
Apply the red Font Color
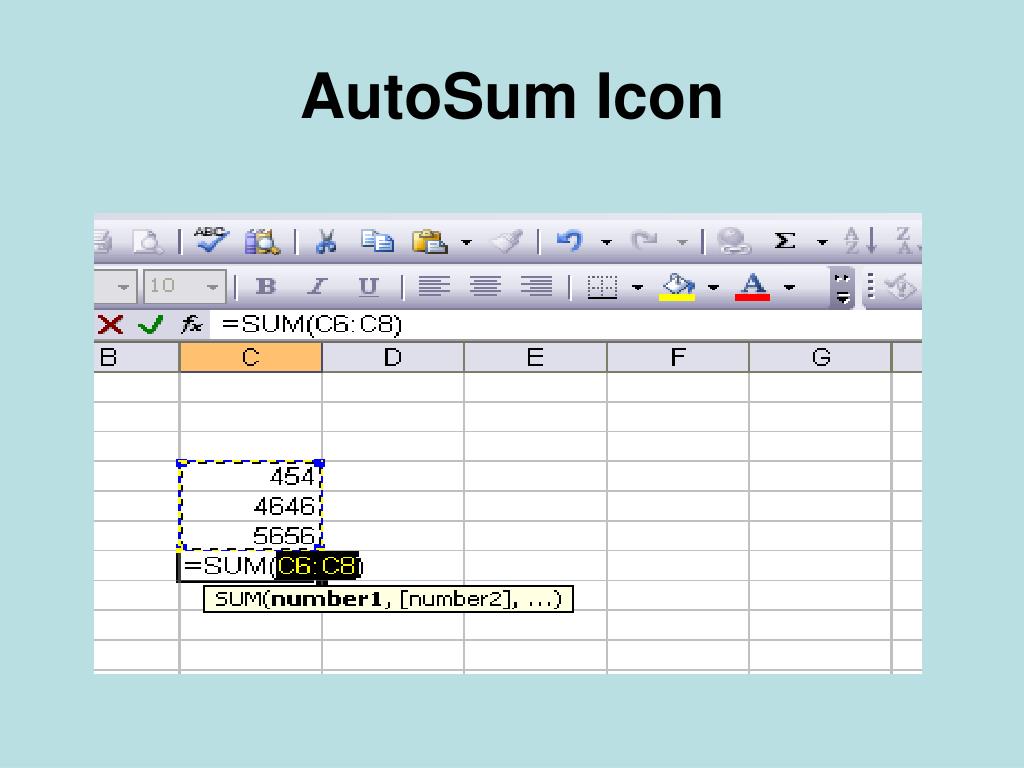point(753,287)
